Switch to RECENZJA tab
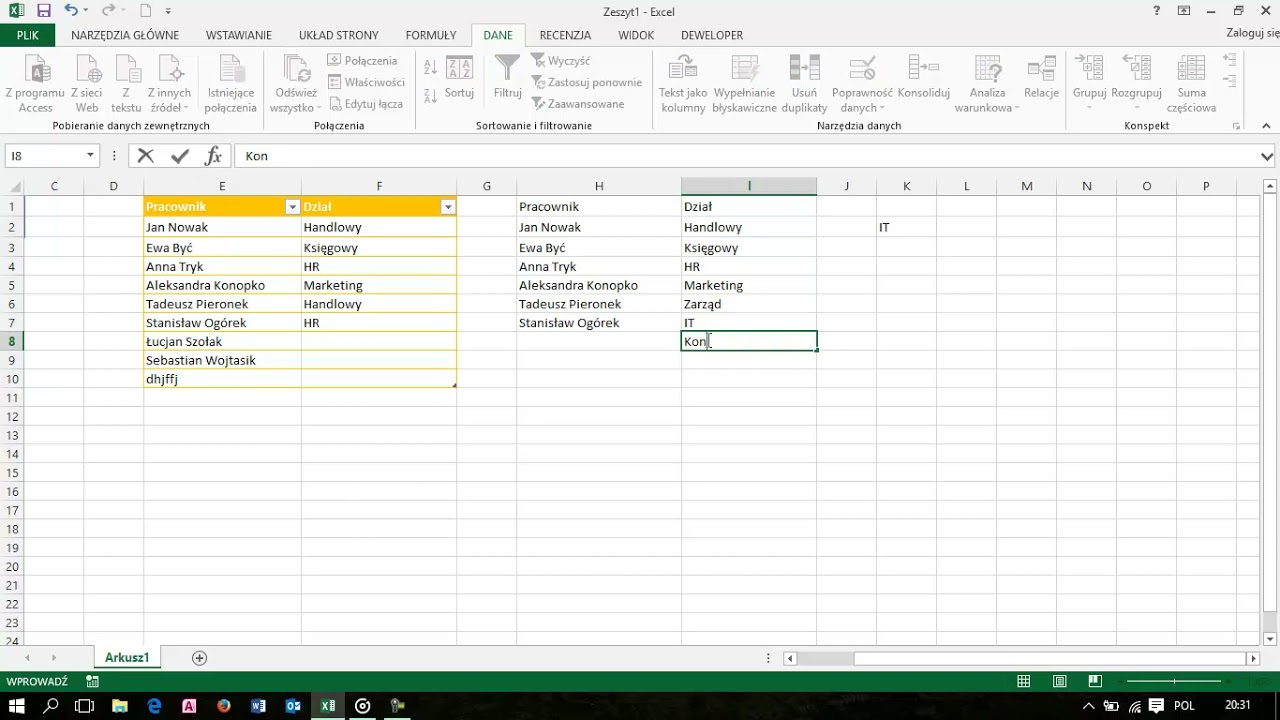1280x720 pixels. pos(565,35)
